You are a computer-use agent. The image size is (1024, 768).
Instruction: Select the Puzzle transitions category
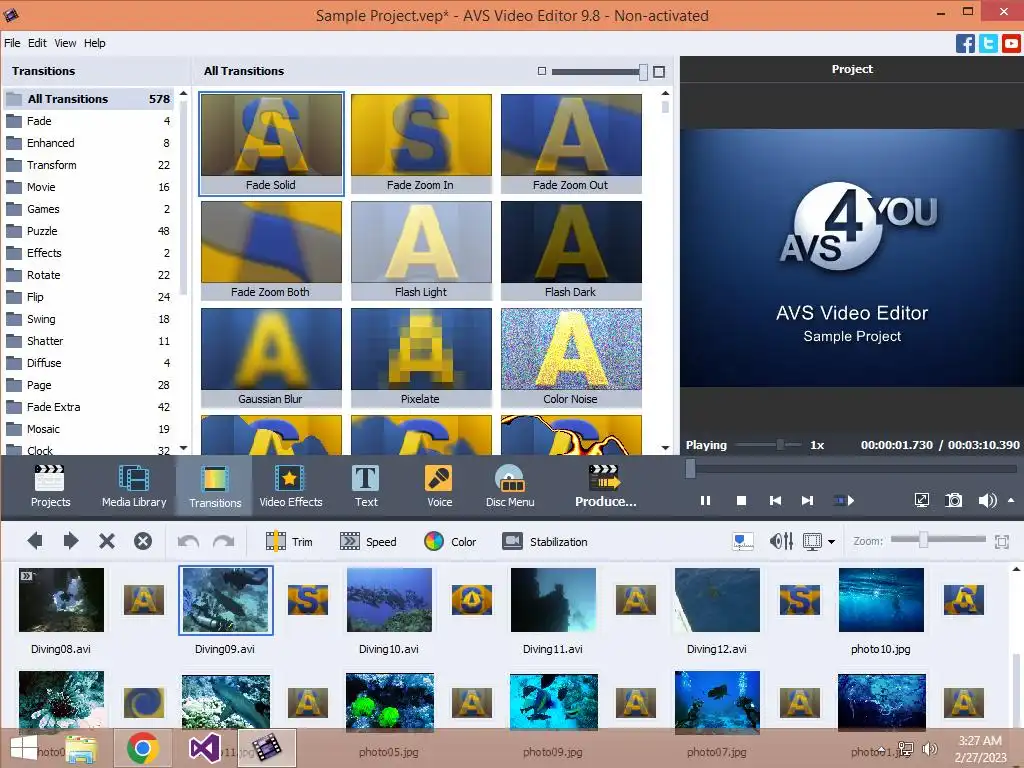(x=88, y=231)
